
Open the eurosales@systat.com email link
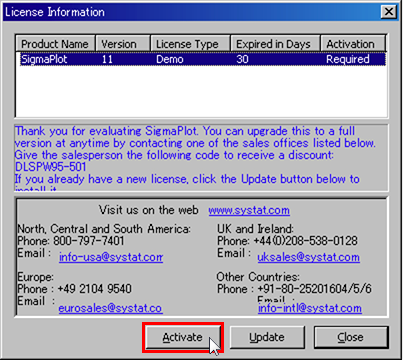tap(110, 308)
